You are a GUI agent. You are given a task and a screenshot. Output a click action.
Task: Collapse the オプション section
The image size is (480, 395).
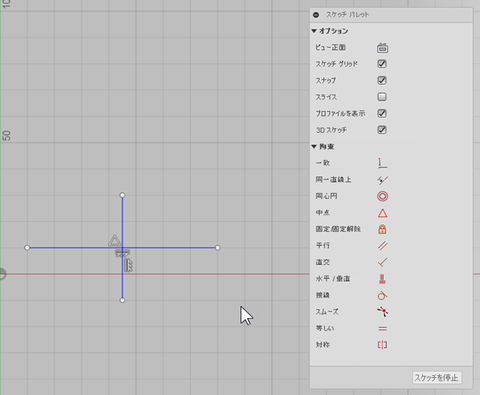tap(314, 31)
